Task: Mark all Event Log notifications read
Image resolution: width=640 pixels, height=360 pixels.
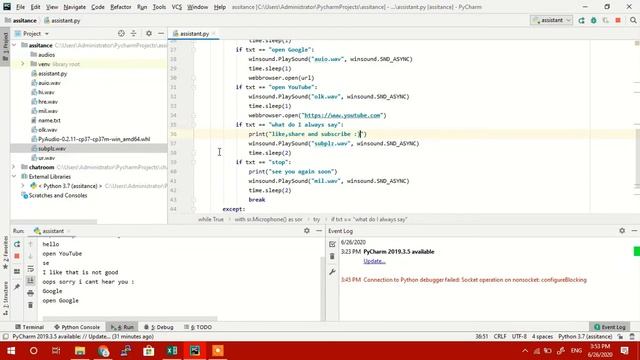Action: [x=332, y=244]
